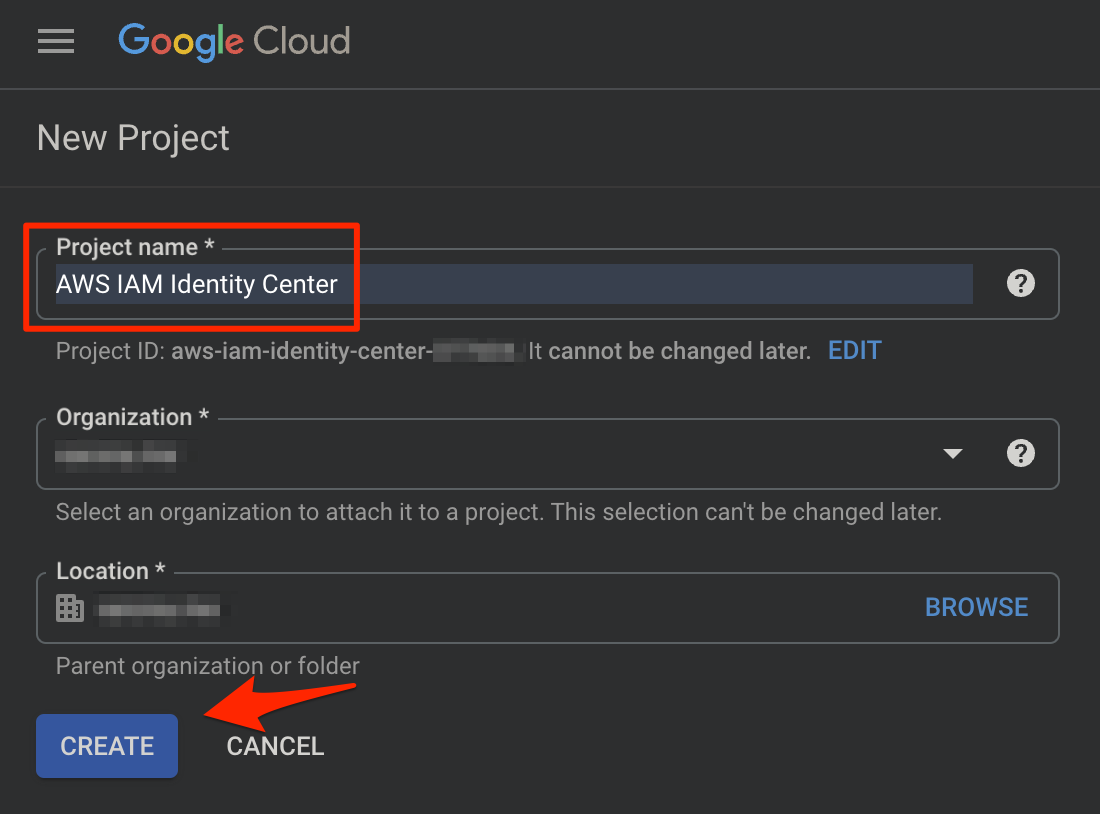Image resolution: width=1100 pixels, height=814 pixels.
Task: Click the 'Parent organization or folder' hint
Action: 208,666
